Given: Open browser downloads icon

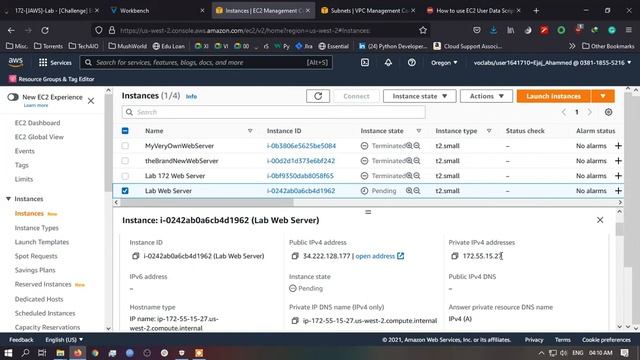Looking at the screenshot, I should 493,30.
